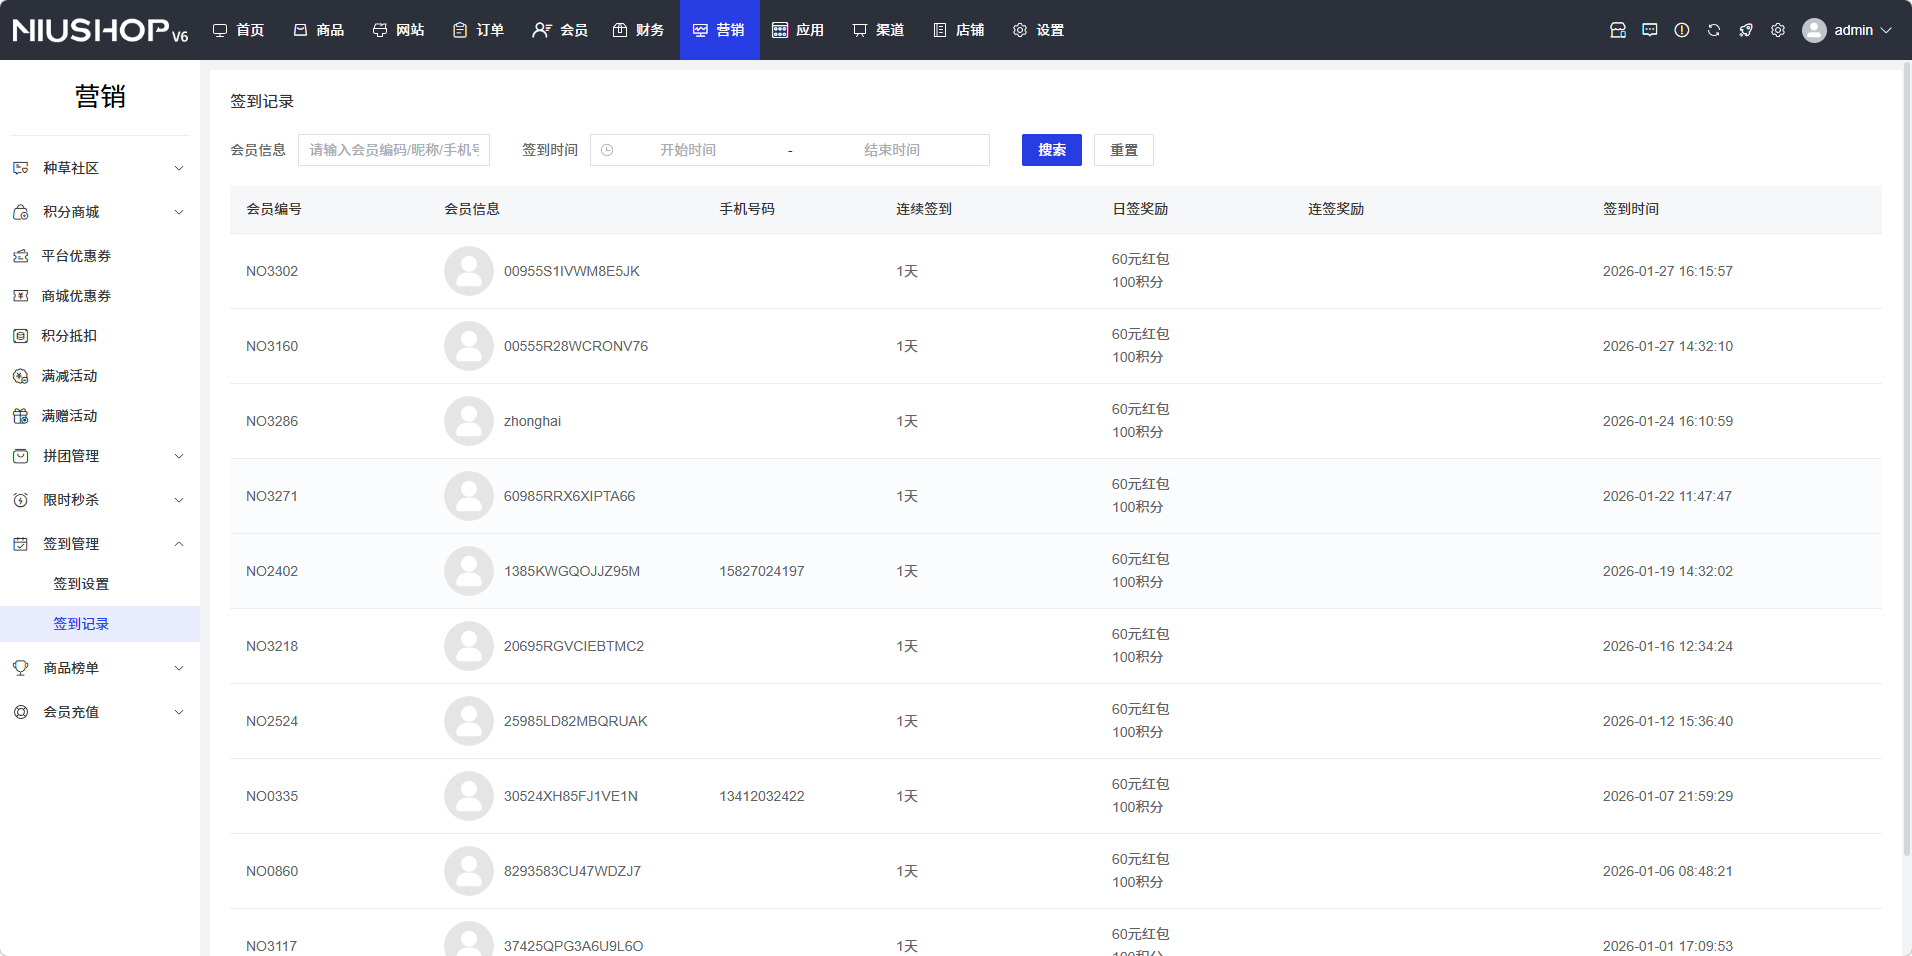The image size is (1912, 956).
Task: Open the message chat bubble icon
Action: tap(1649, 30)
